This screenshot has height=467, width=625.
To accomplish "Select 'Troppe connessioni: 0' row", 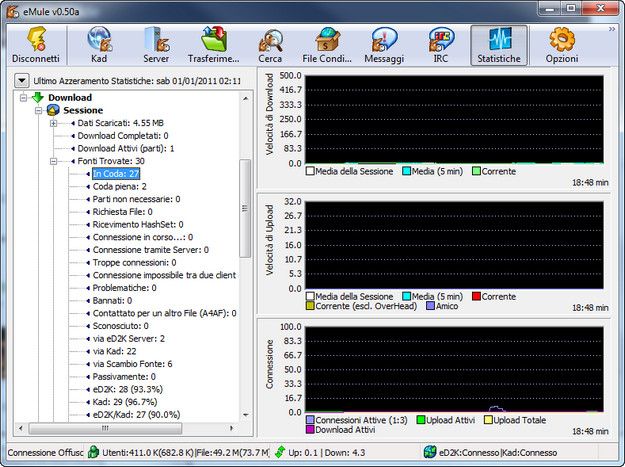I will [x=134, y=263].
